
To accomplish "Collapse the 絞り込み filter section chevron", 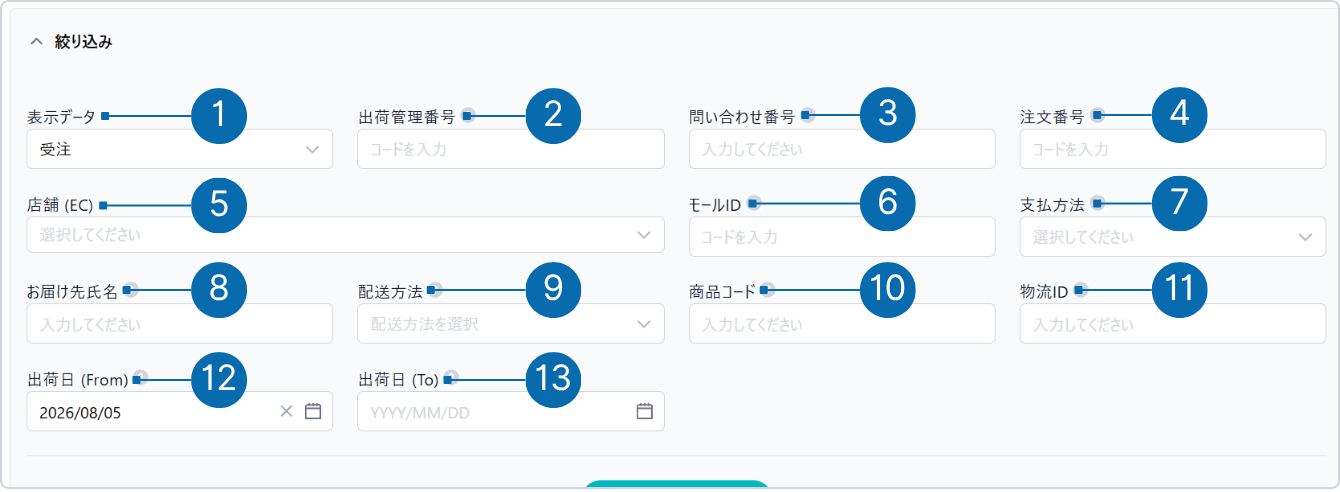I will pyautogui.click(x=36, y=42).
